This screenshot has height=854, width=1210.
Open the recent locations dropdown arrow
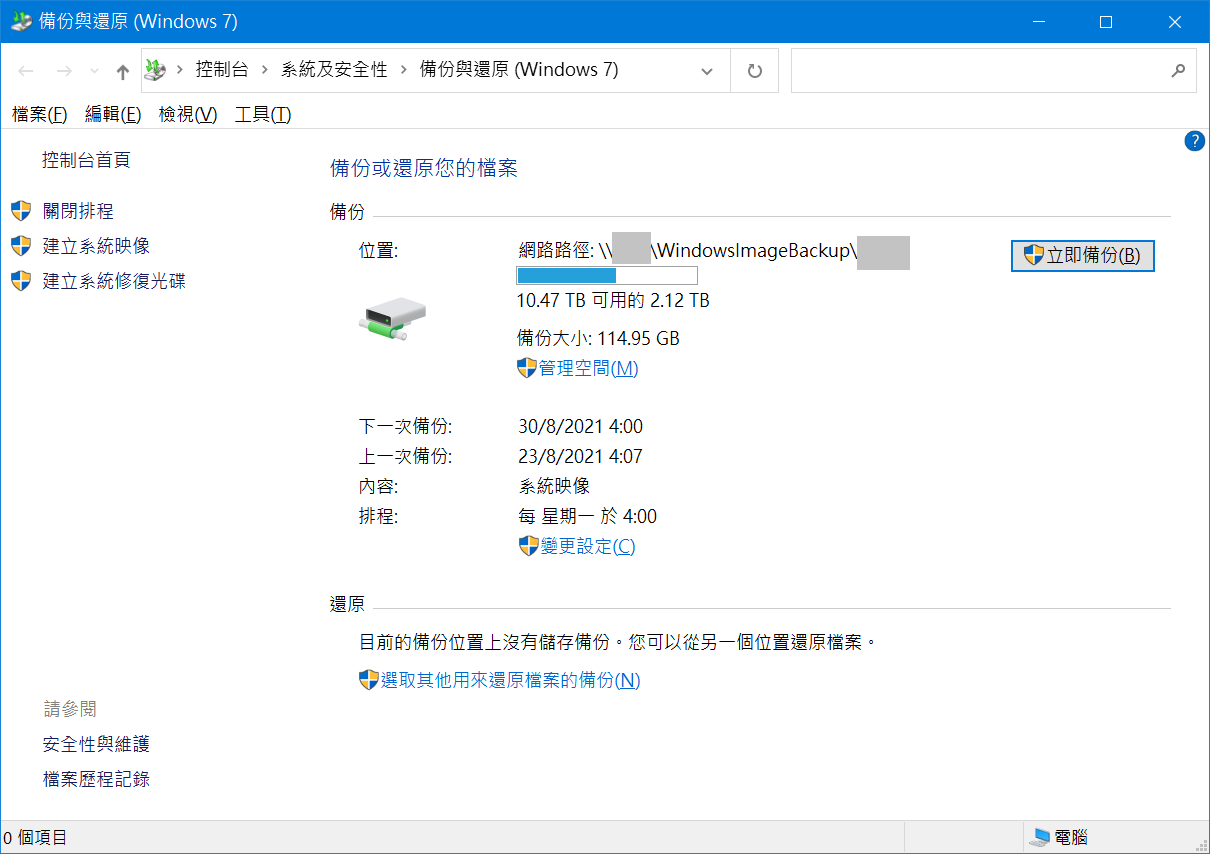coord(95,72)
